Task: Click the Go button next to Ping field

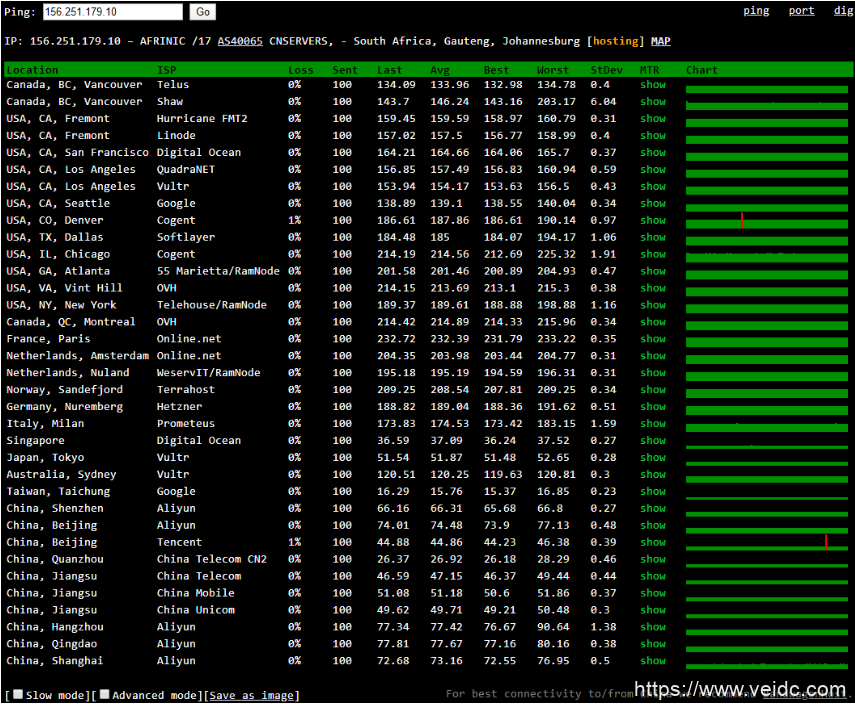Action: 203,12
